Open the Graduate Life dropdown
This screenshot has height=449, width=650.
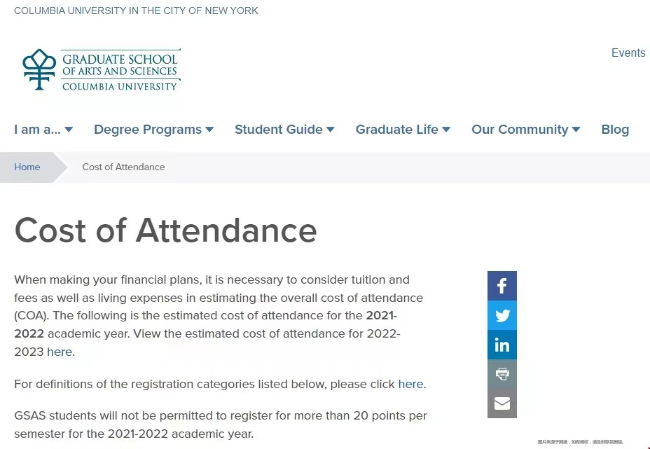[x=403, y=130]
